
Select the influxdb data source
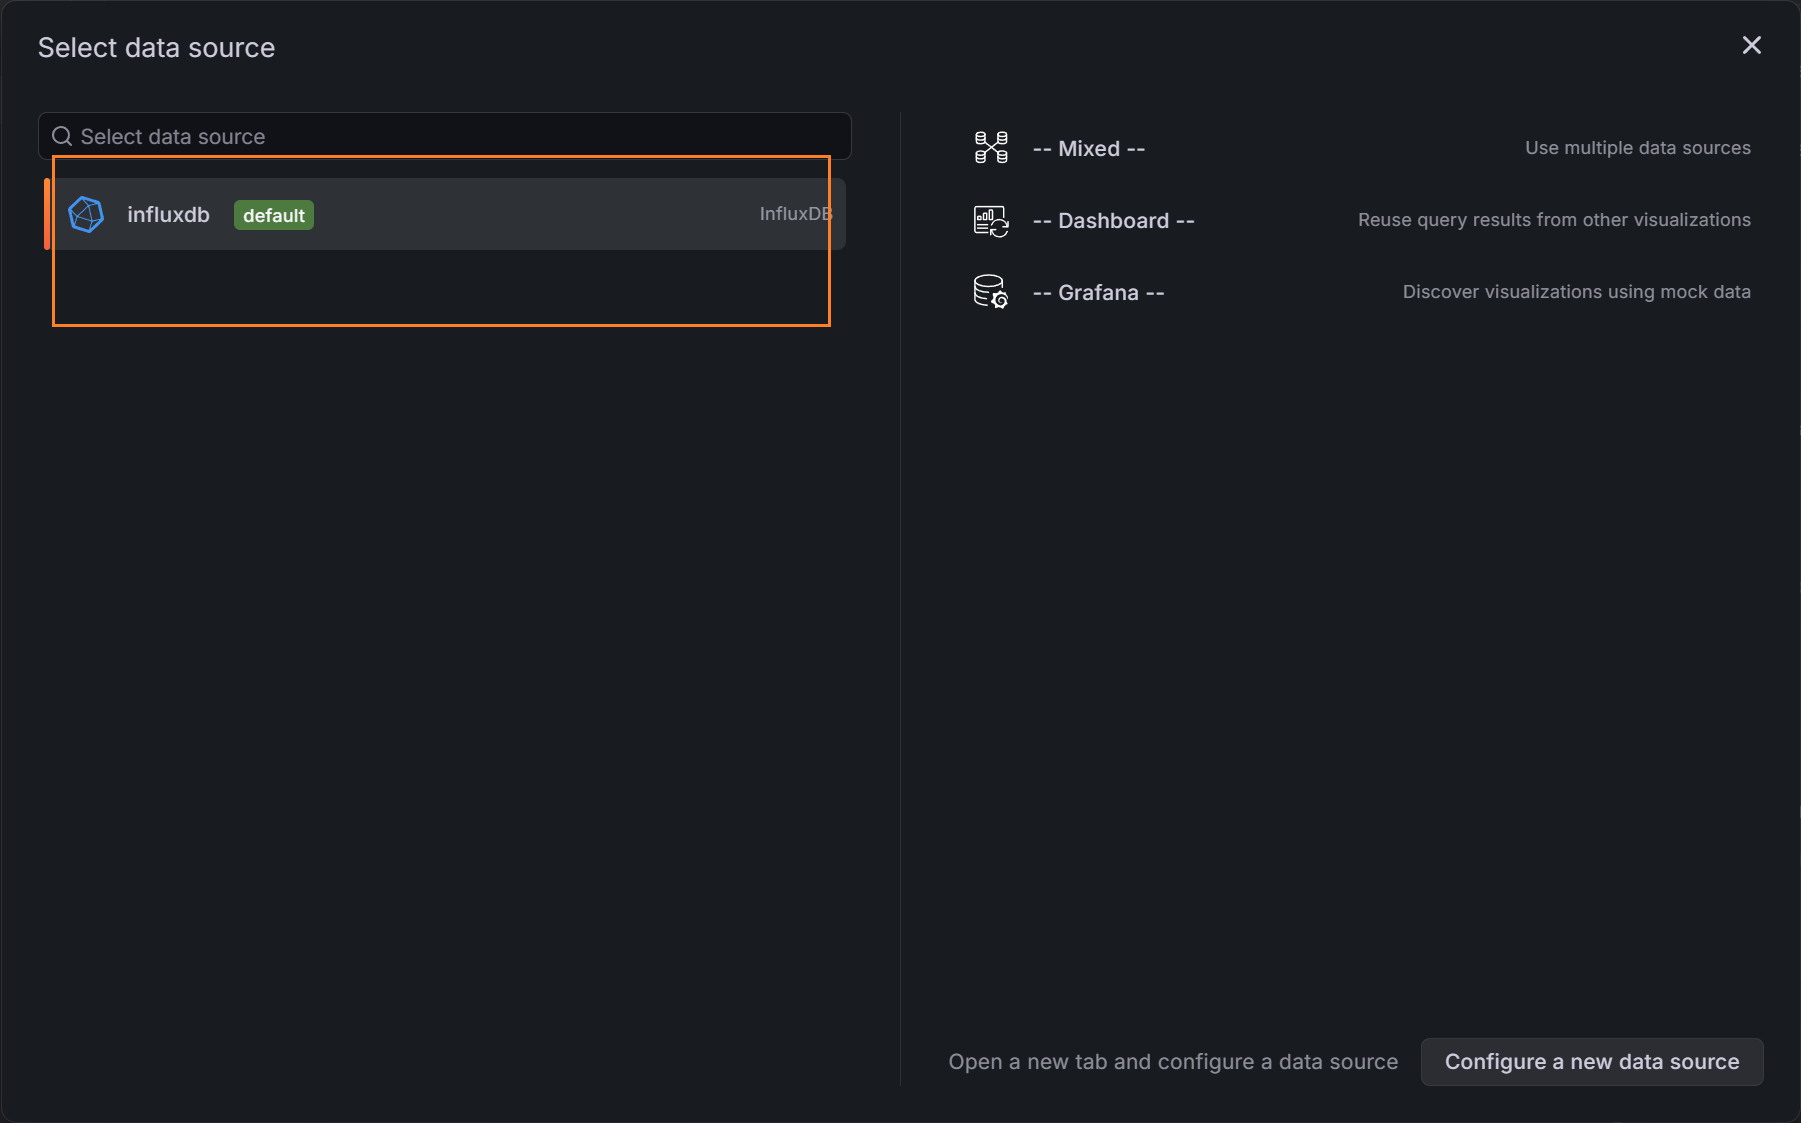[446, 214]
